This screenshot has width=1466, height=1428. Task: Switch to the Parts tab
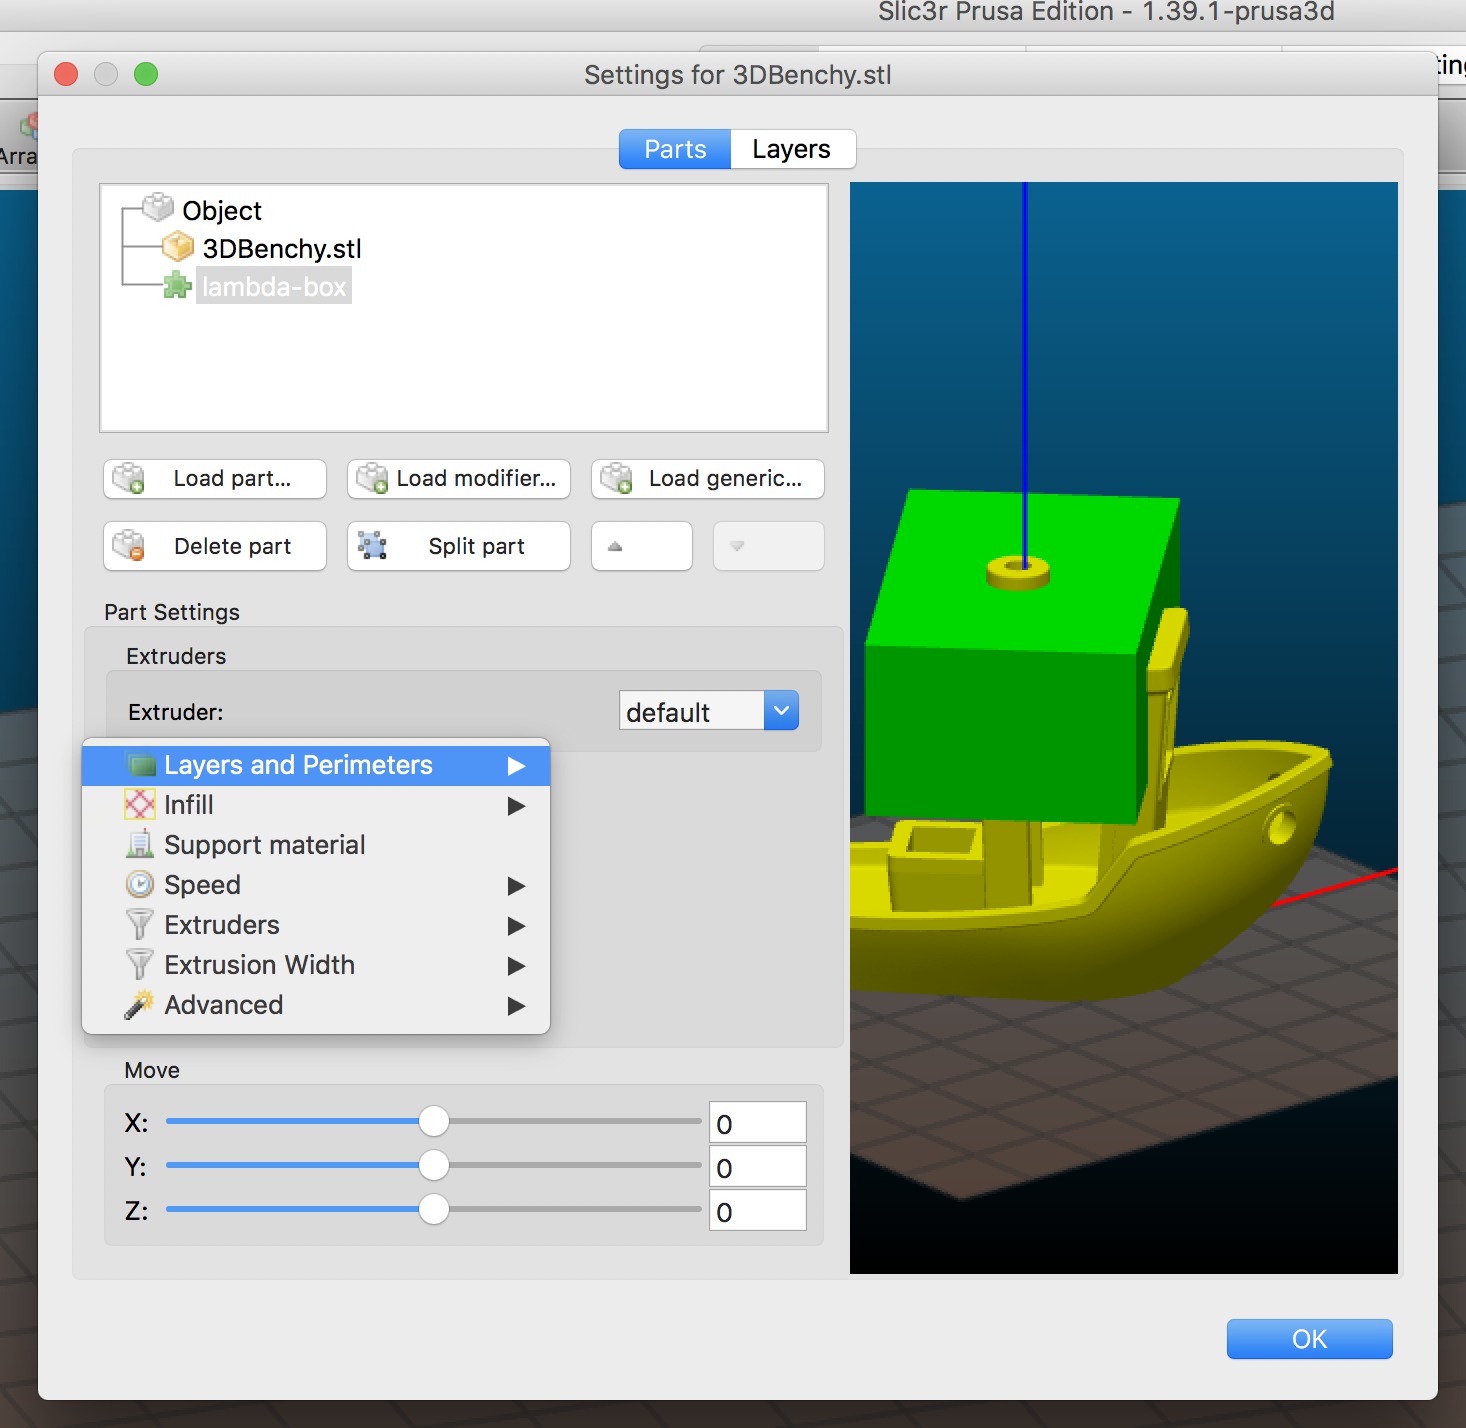pyautogui.click(x=675, y=149)
